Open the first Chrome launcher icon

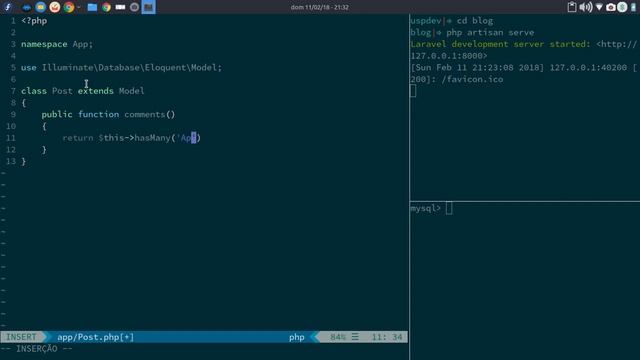click(69, 7)
